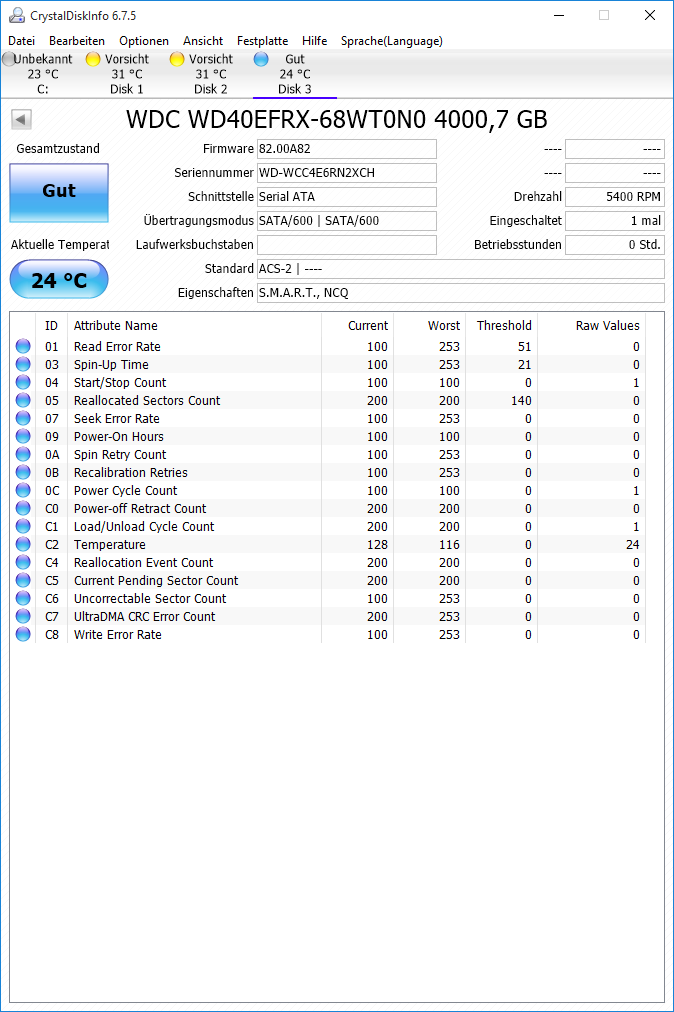
Task: Click the status orb of Spin Retry Count
Action: (x=23, y=455)
